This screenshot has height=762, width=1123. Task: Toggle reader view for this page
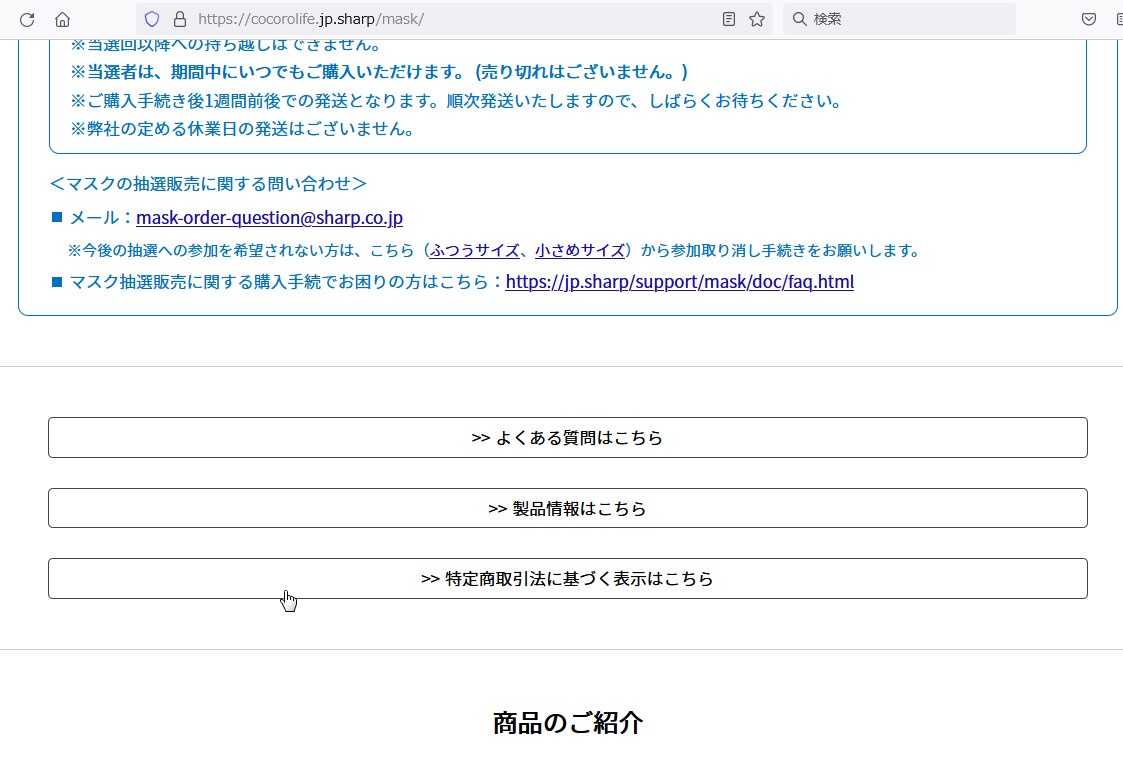pos(729,19)
